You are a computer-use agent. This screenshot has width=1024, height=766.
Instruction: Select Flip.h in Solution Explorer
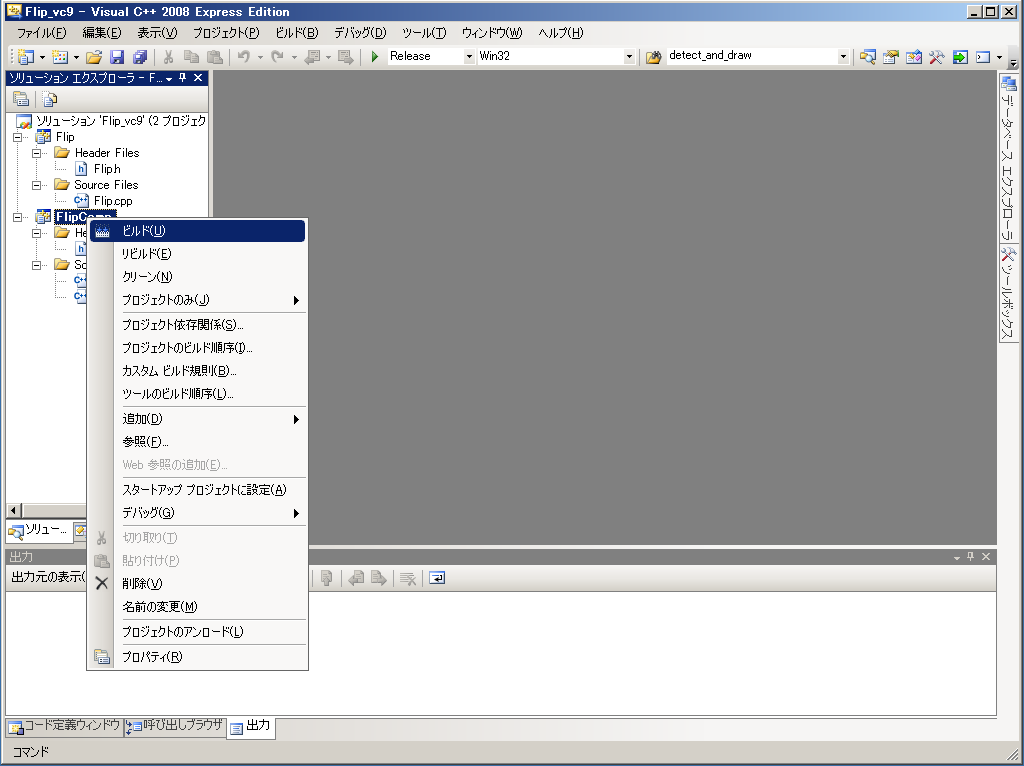pyautogui.click(x=106, y=169)
